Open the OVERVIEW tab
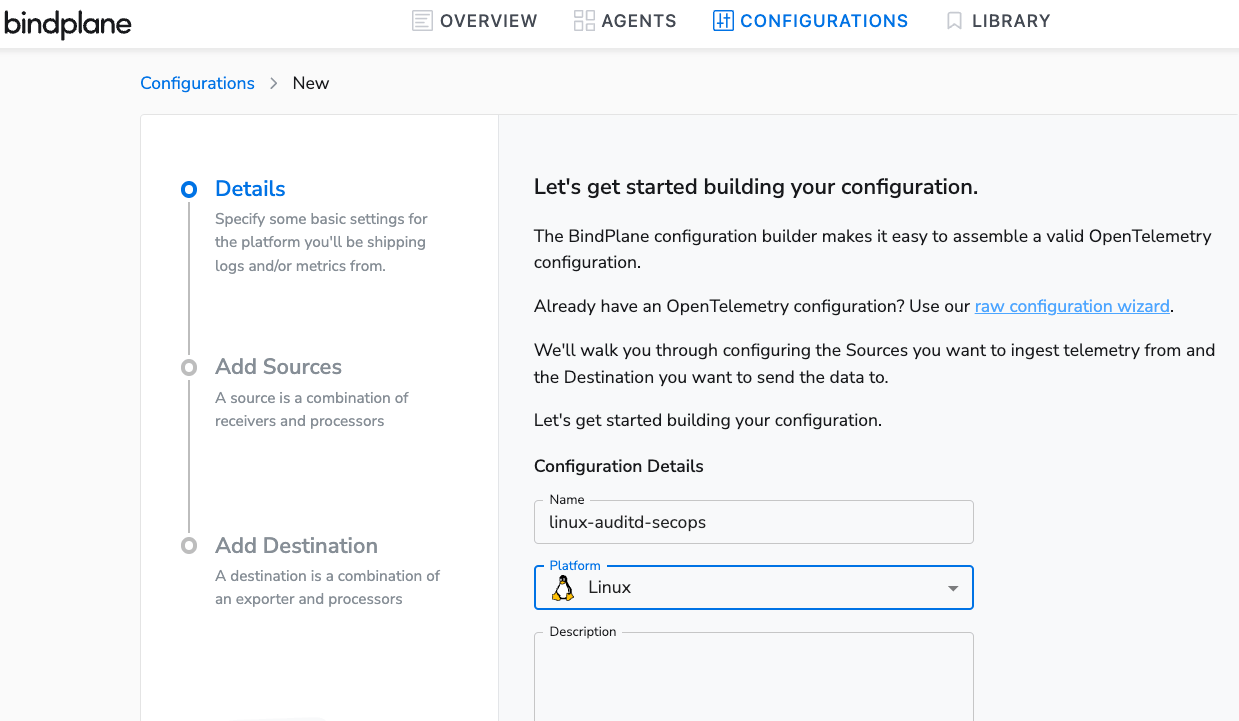The width and height of the screenshot is (1239, 721). [475, 21]
